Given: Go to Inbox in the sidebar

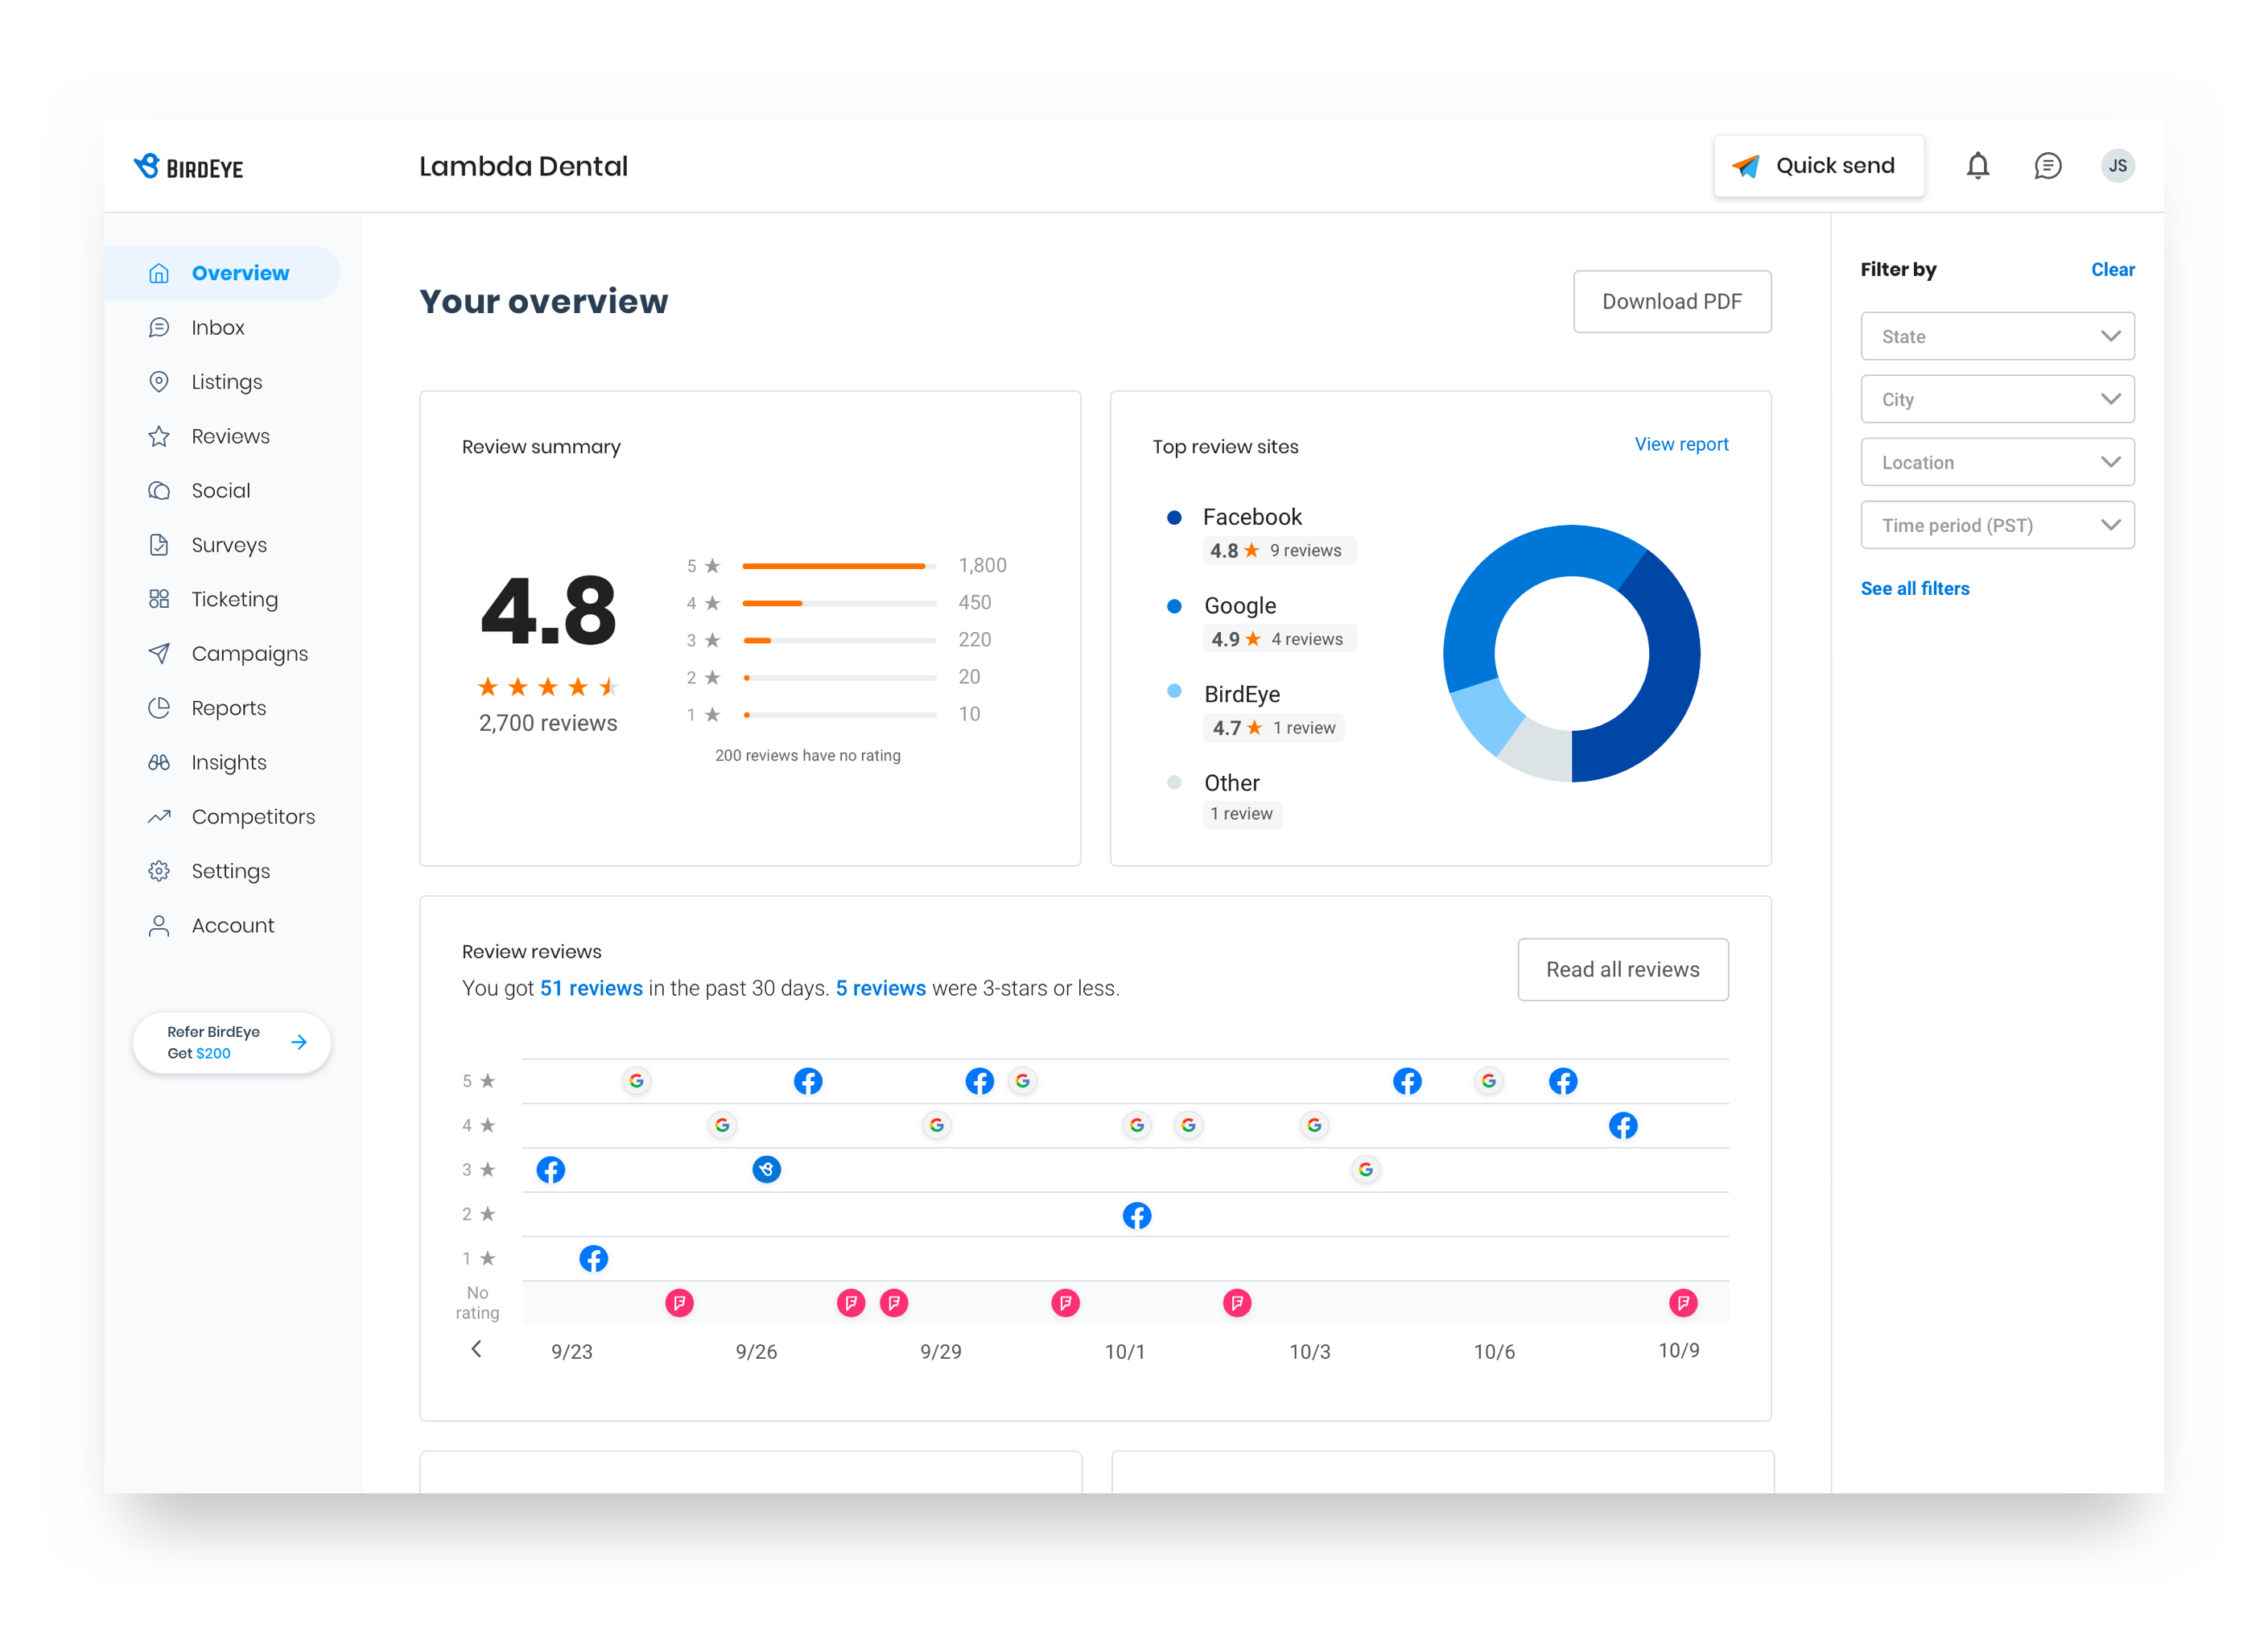Looking at the screenshot, I should tap(217, 327).
